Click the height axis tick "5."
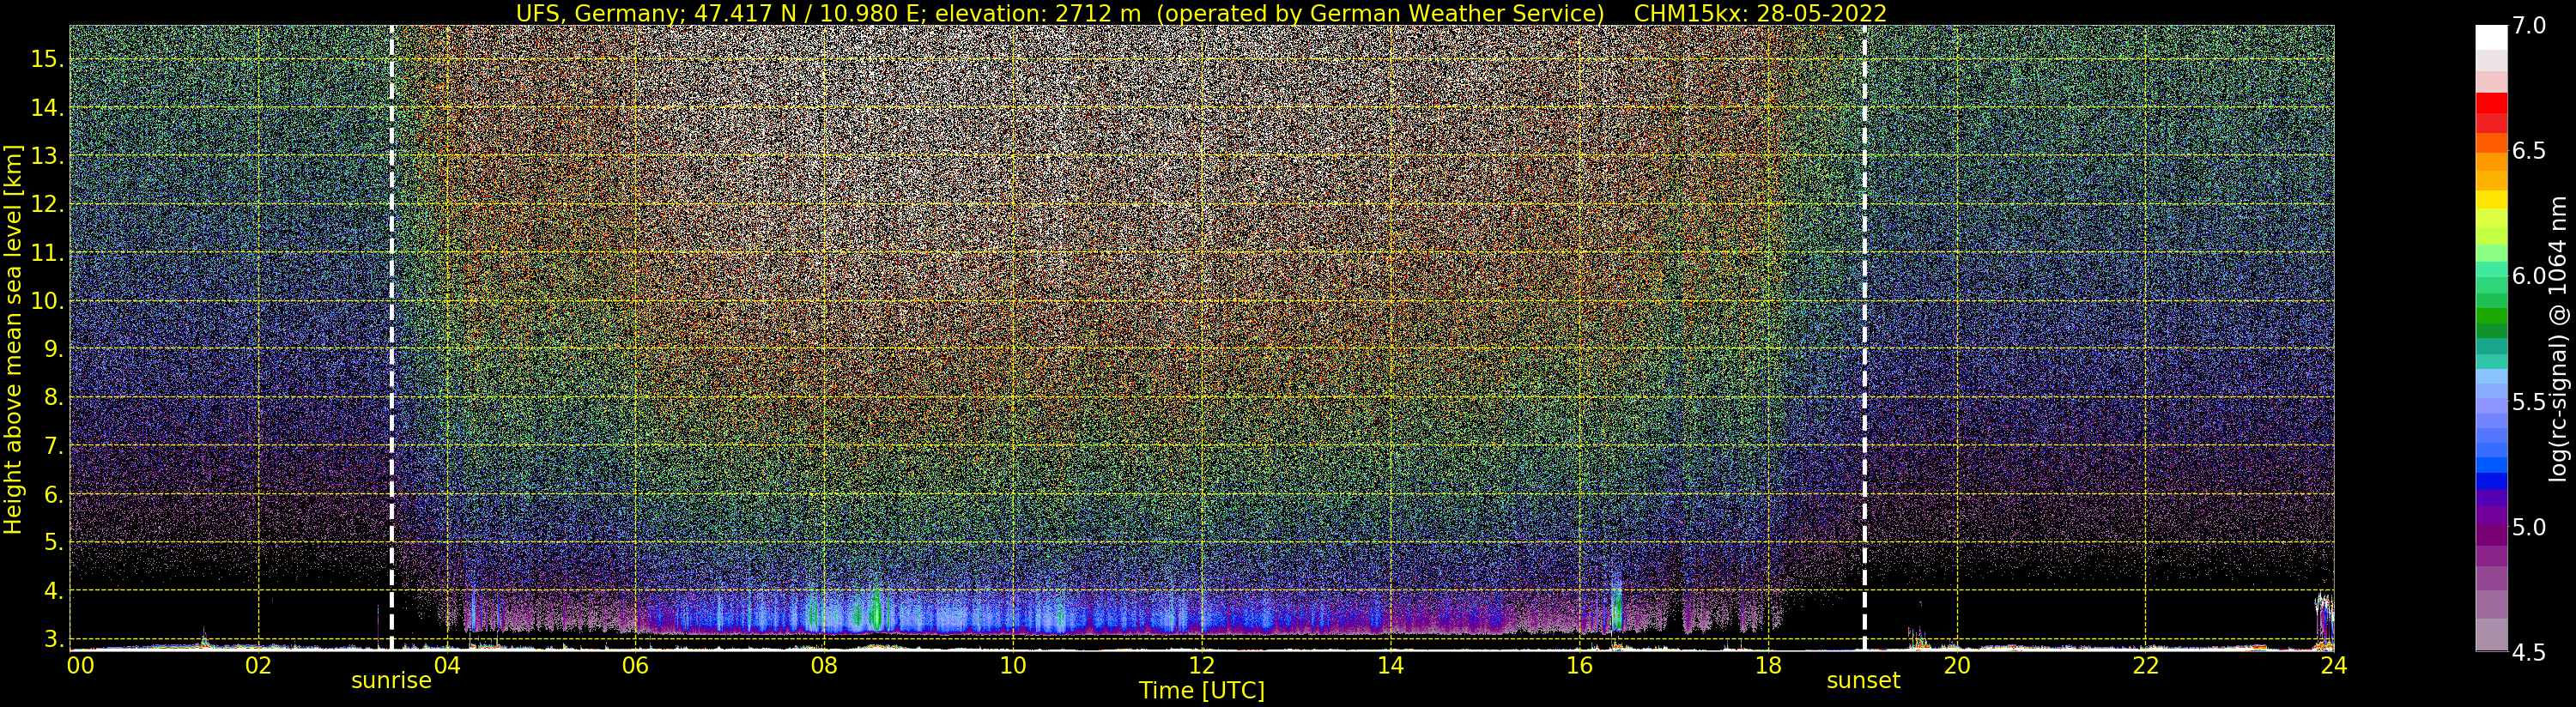Viewport: 2576px width, 707px height. (x=53, y=543)
